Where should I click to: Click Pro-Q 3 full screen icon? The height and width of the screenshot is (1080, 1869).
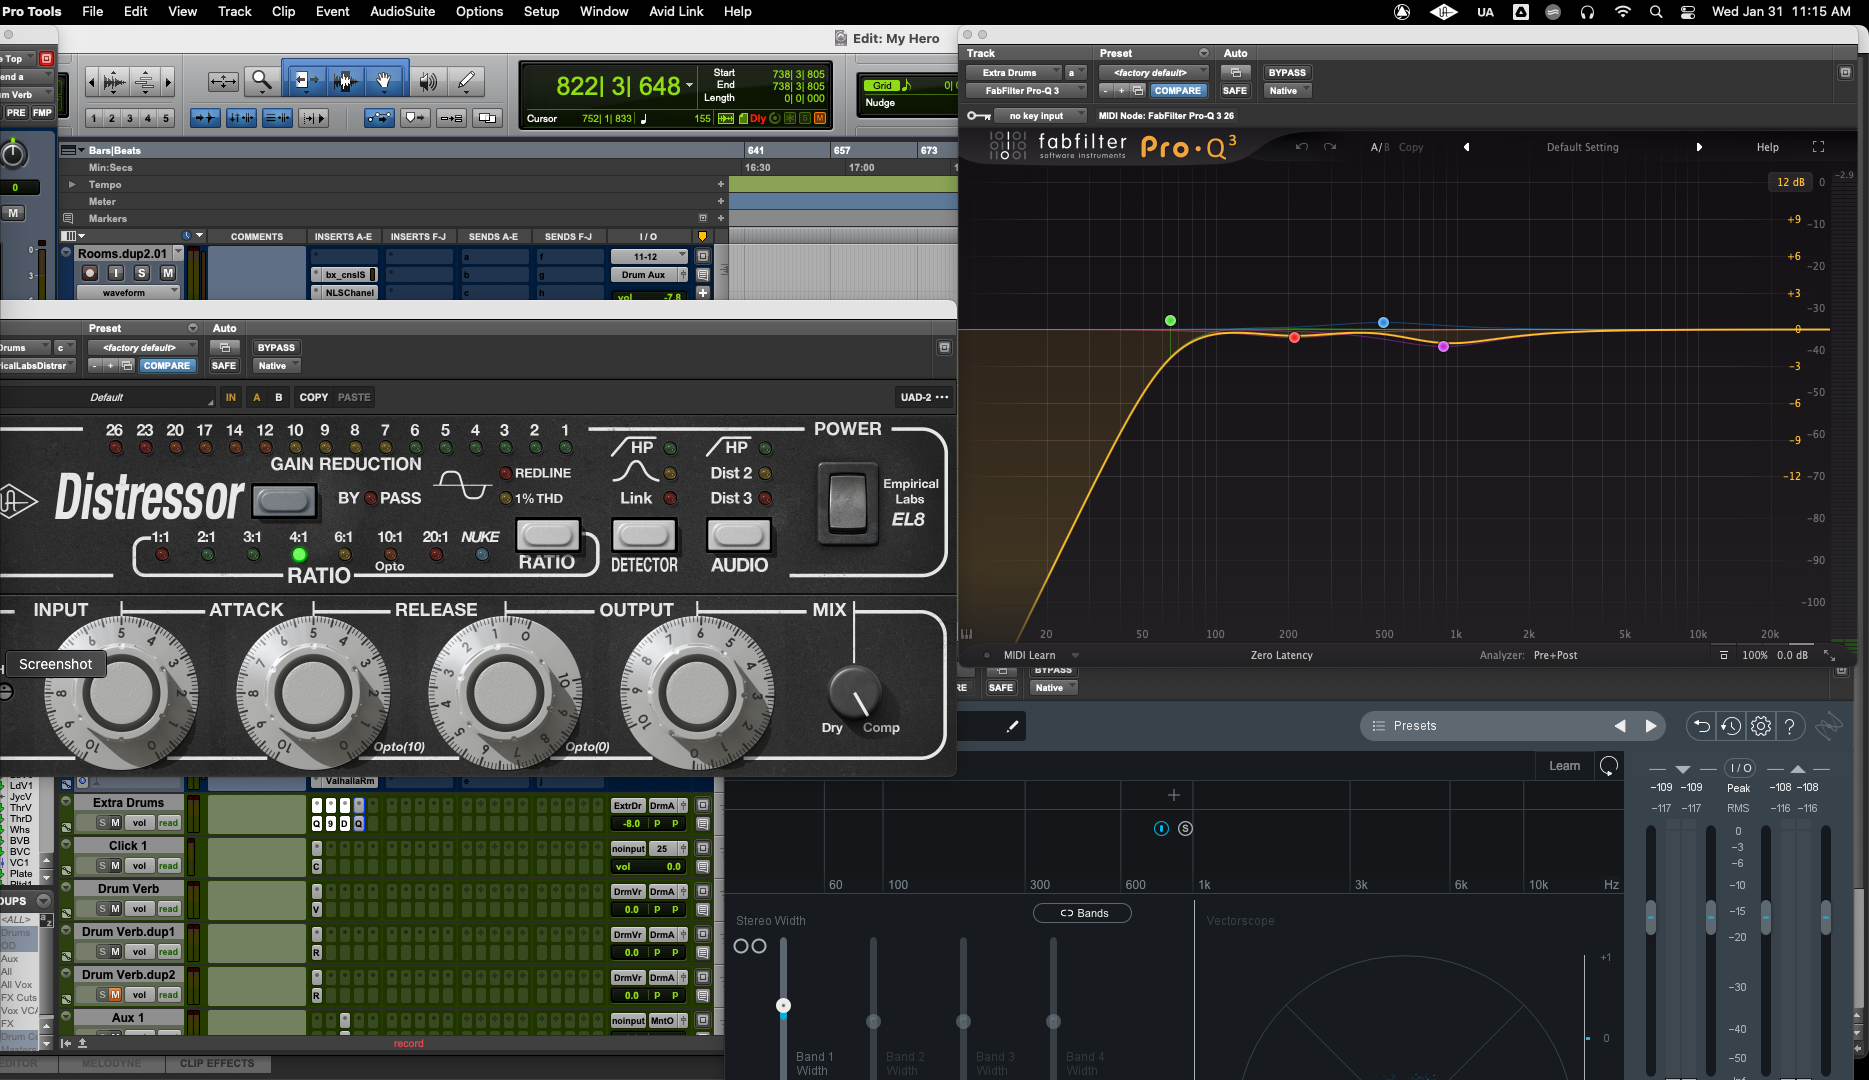click(1818, 147)
